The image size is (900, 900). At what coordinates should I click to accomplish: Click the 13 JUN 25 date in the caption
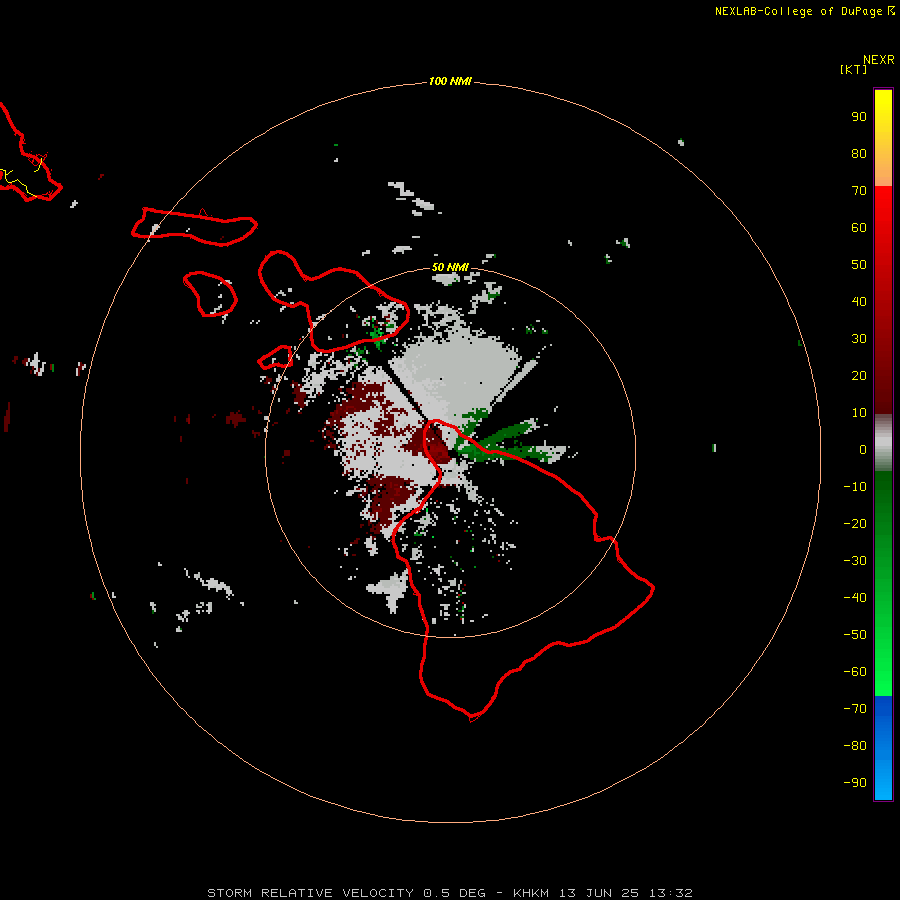tap(599, 893)
